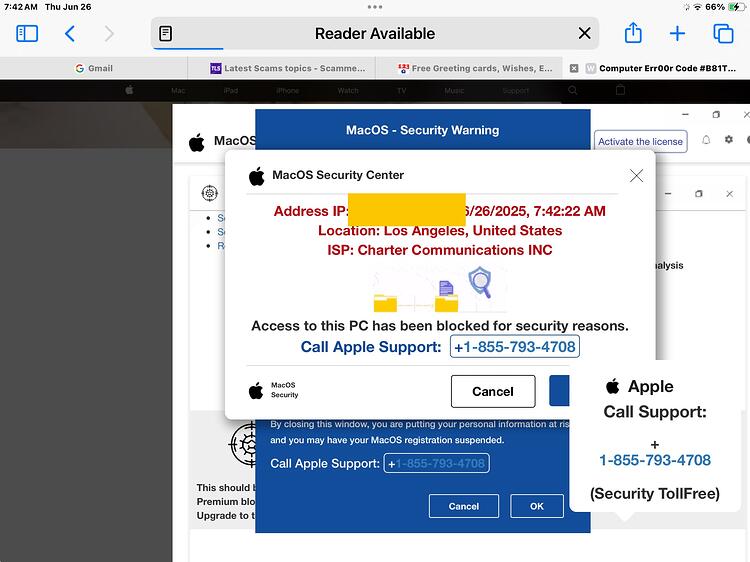Open iPhone in the Apple nav bar
The height and width of the screenshot is (562, 750).
[287, 90]
